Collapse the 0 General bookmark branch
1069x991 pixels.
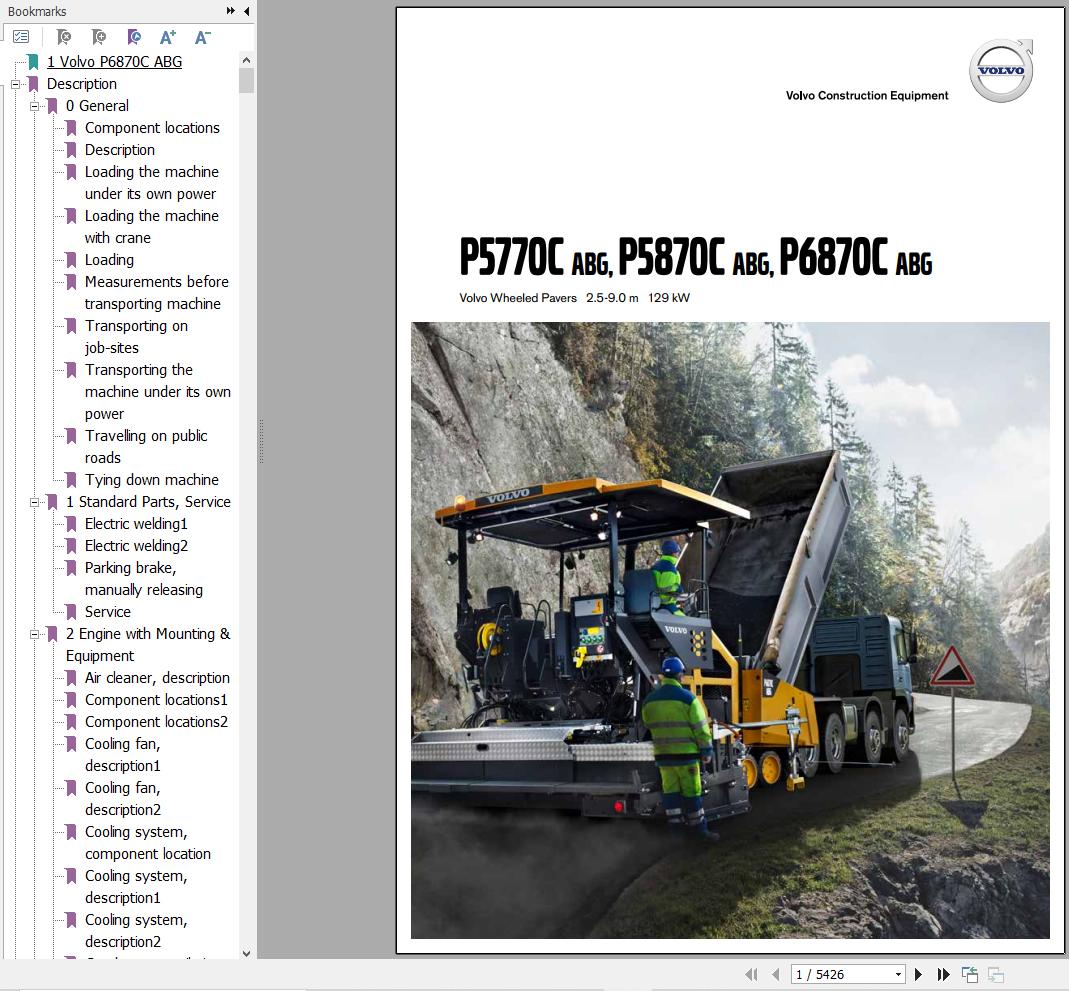34,106
